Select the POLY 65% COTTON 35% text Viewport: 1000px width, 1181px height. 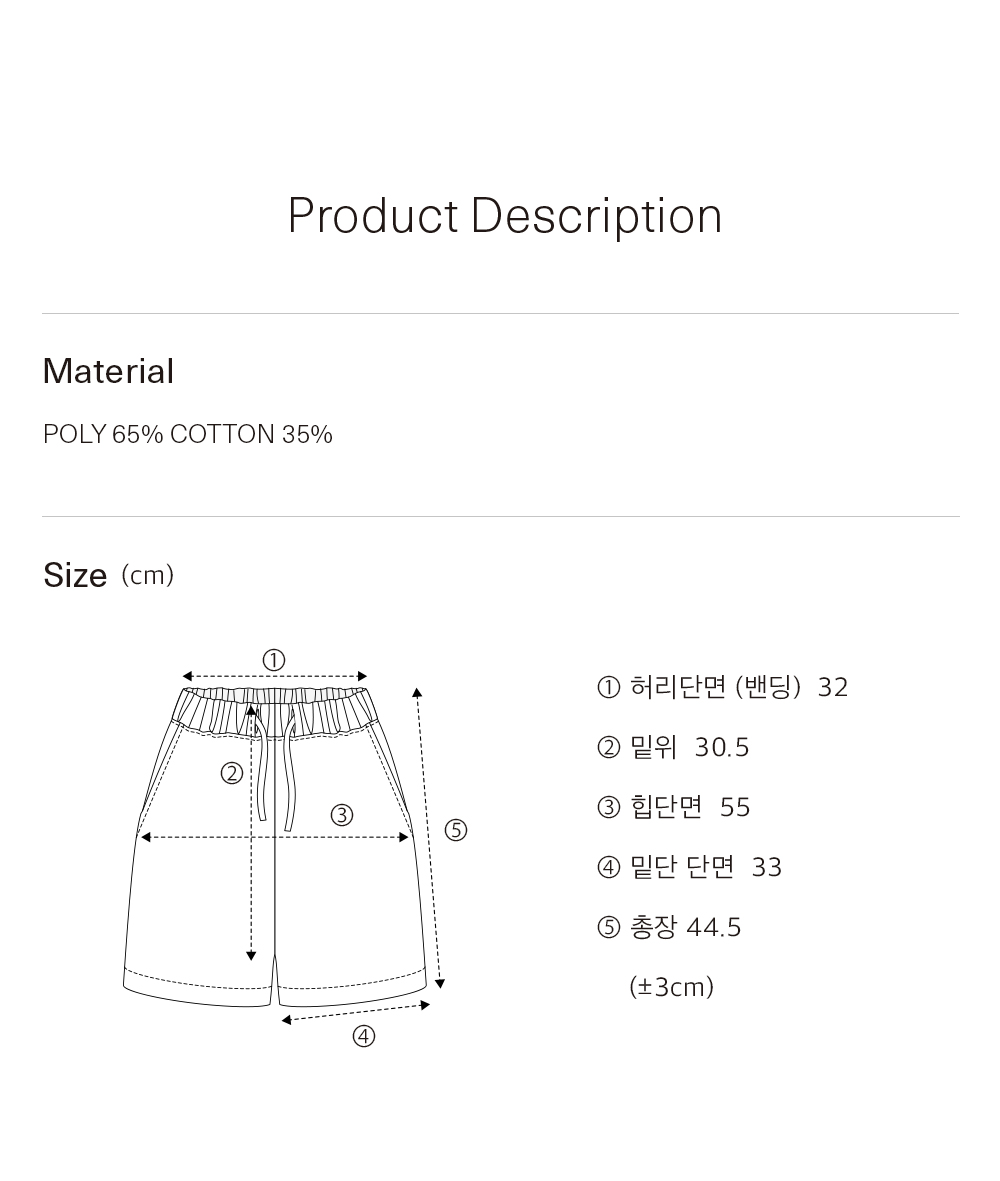click(x=188, y=435)
